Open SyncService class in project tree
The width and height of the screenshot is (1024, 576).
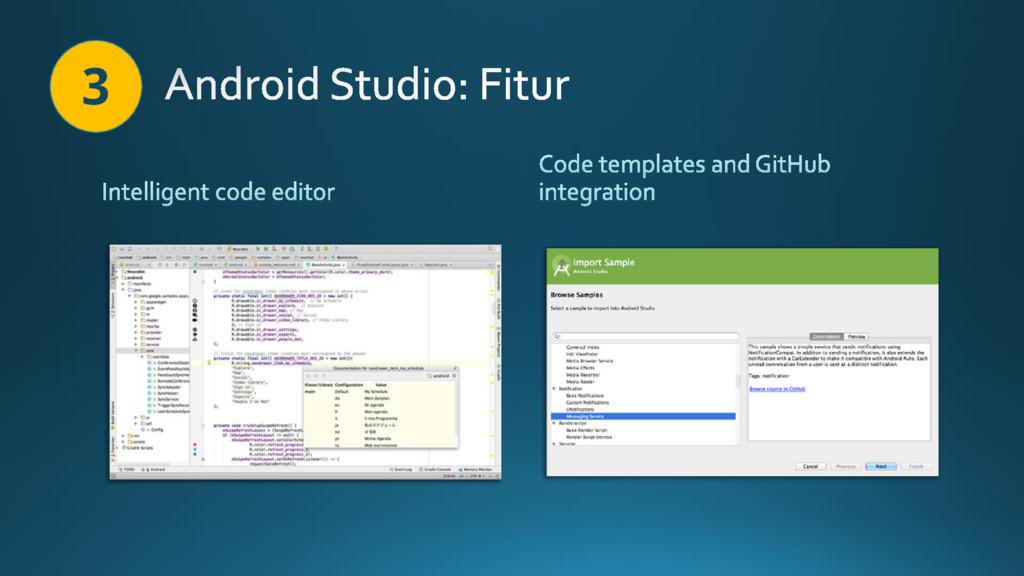pos(165,399)
